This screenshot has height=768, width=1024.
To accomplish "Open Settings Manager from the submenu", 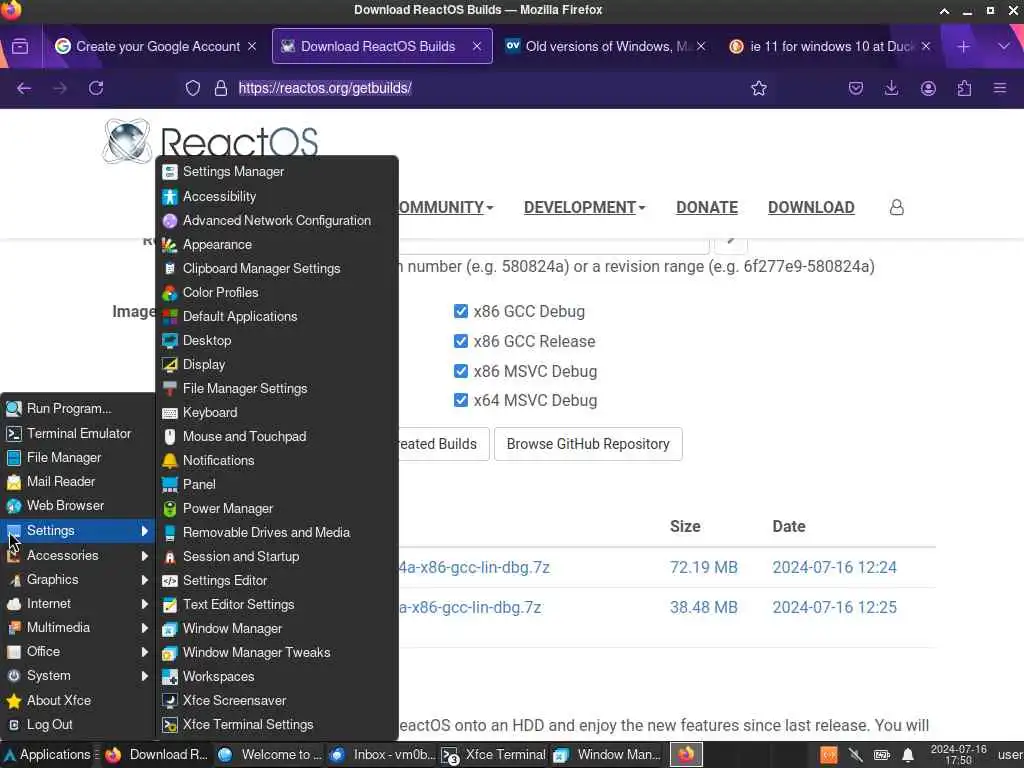I will (x=277, y=172).
